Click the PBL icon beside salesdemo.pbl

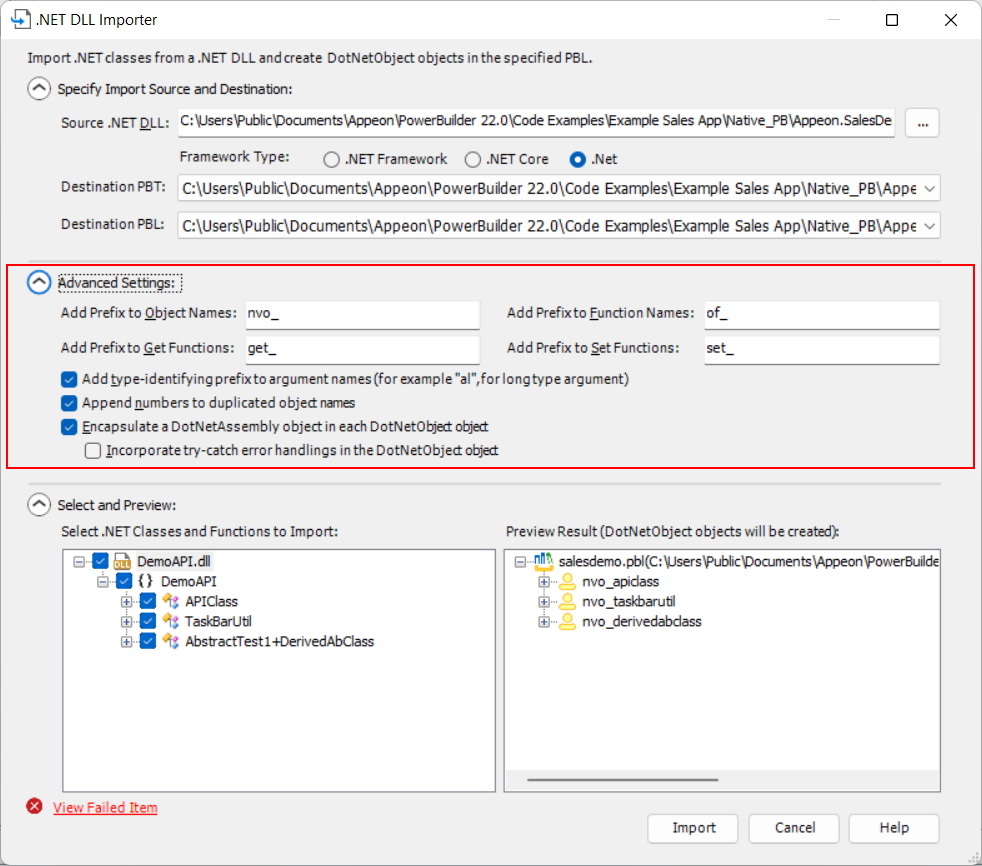pos(542,561)
